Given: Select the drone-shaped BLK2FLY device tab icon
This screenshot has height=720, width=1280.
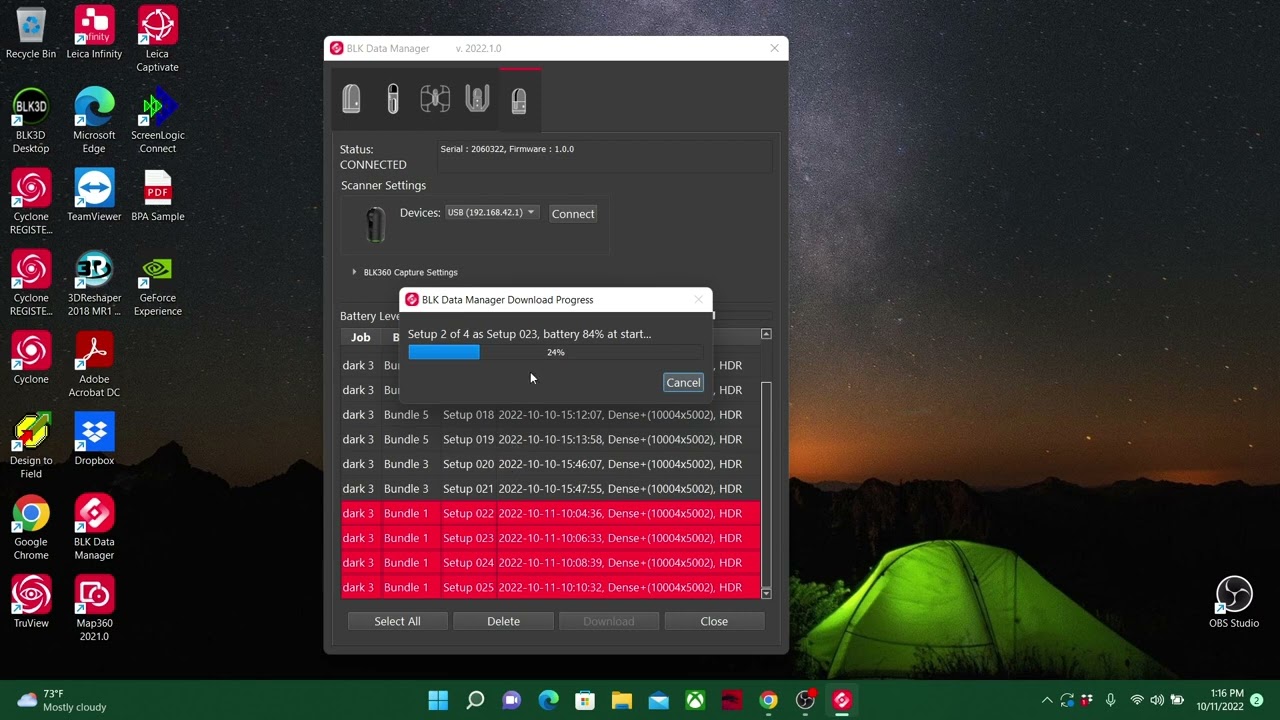Looking at the screenshot, I should 435,99.
